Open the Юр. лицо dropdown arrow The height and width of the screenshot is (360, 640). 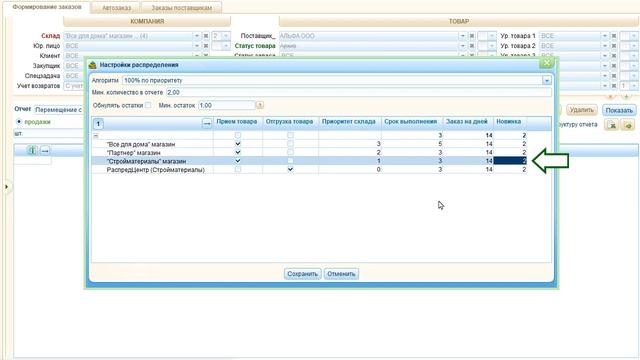point(196,46)
